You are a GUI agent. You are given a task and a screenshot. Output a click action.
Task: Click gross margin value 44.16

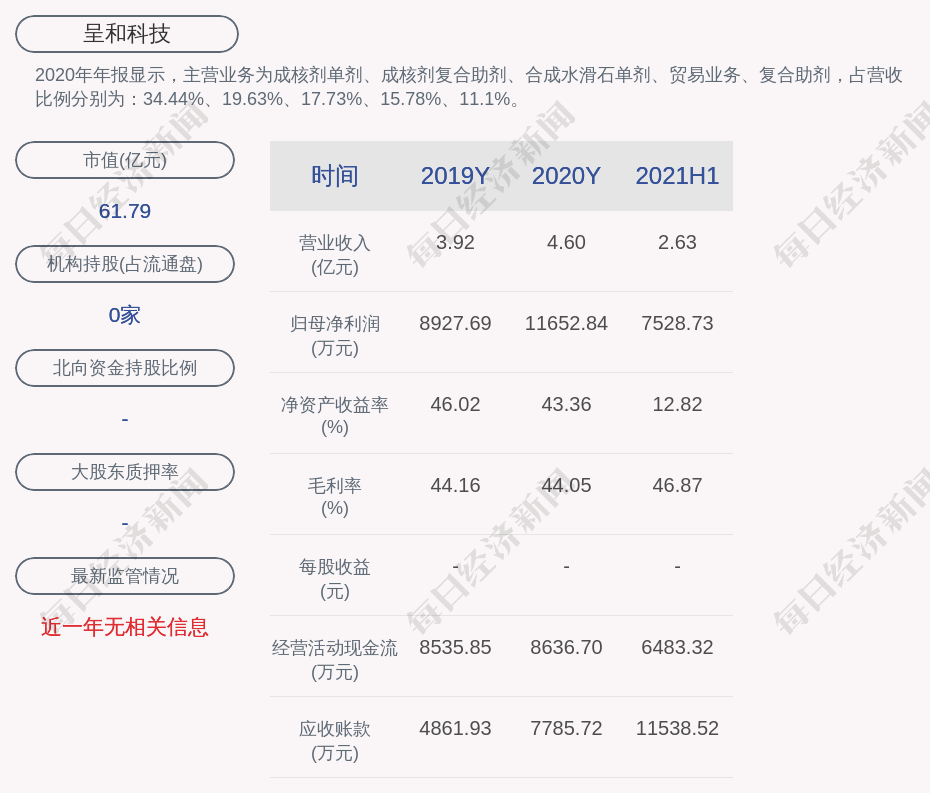pos(455,485)
